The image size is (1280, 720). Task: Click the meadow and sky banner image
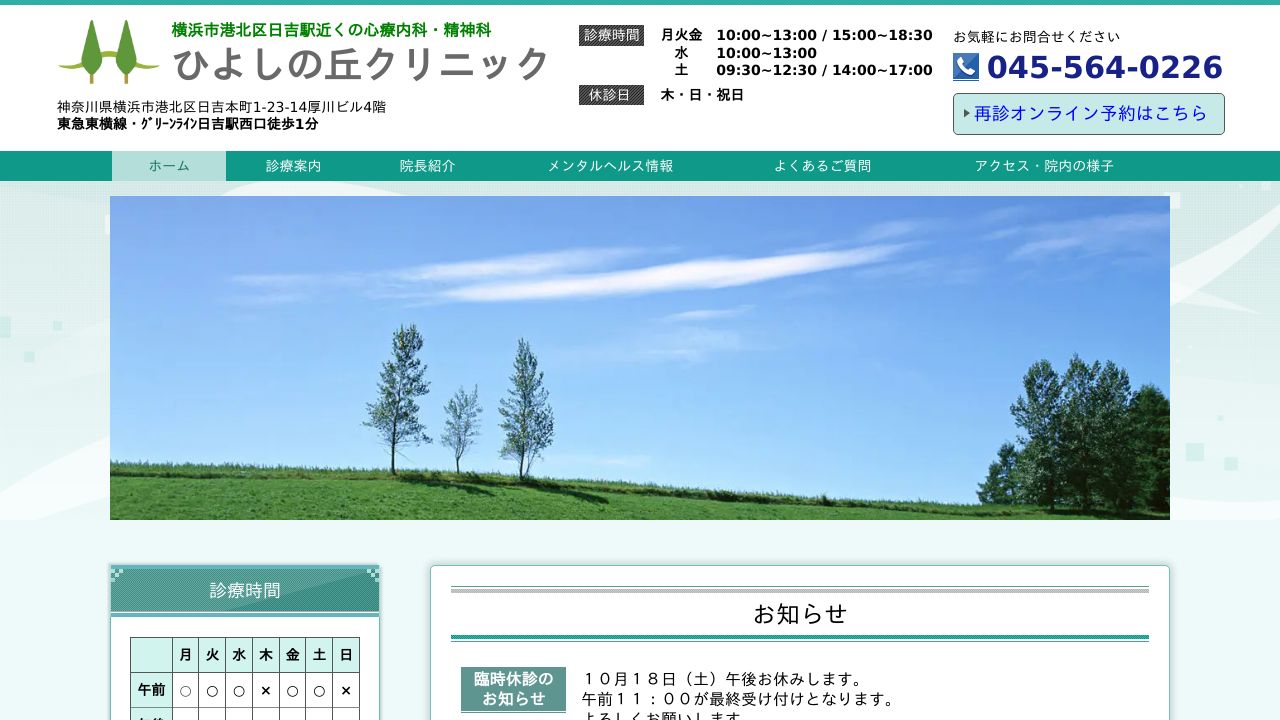tap(640, 358)
